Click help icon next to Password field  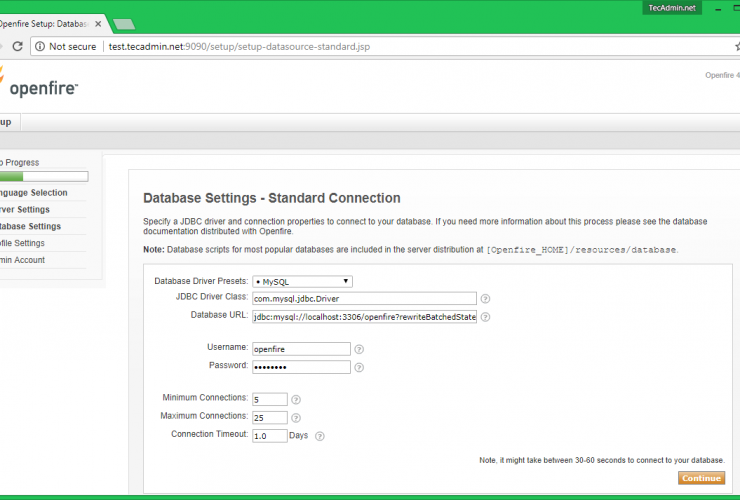tap(359, 367)
